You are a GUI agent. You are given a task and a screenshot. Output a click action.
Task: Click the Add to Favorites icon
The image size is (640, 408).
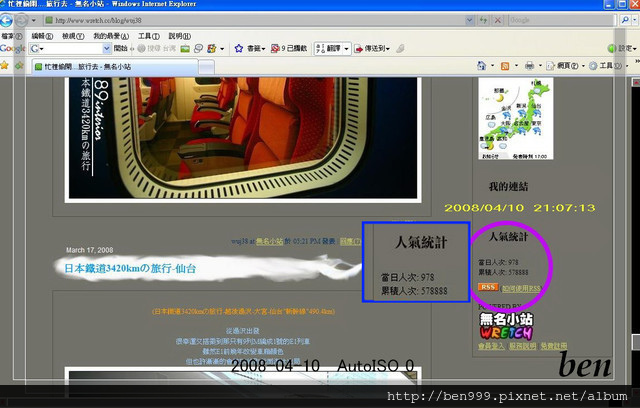click(x=19, y=65)
